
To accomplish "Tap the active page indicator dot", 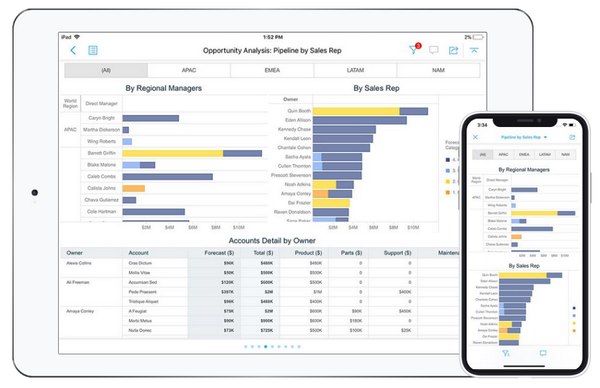I will (266, 346).
